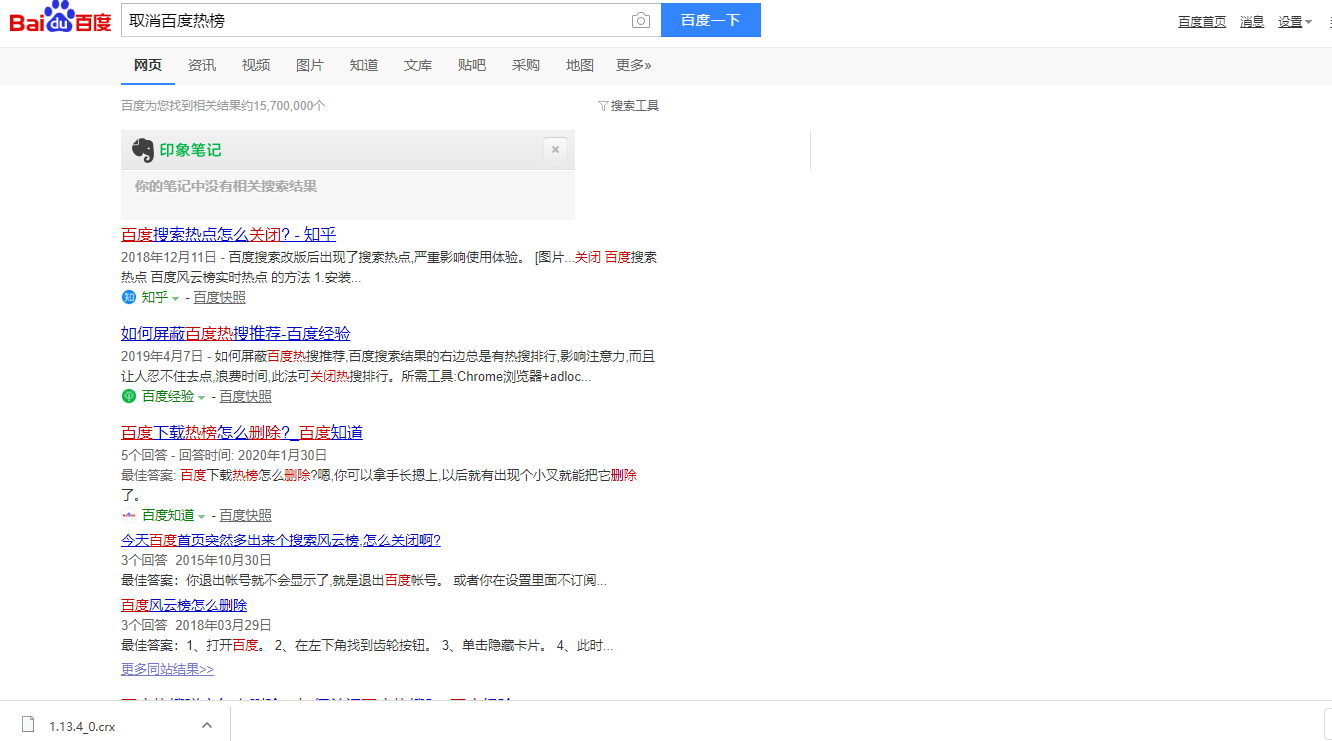Click the Baidu logo

(60, 19)
